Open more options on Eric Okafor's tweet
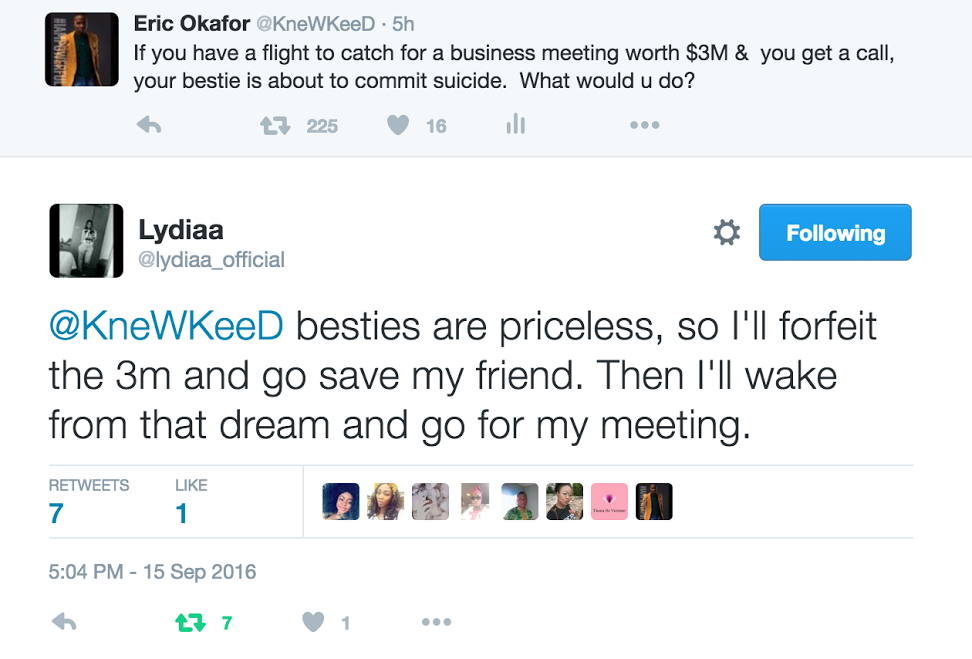Image resolution: width=972 pixels, height=659 pixels. [644, 125]
